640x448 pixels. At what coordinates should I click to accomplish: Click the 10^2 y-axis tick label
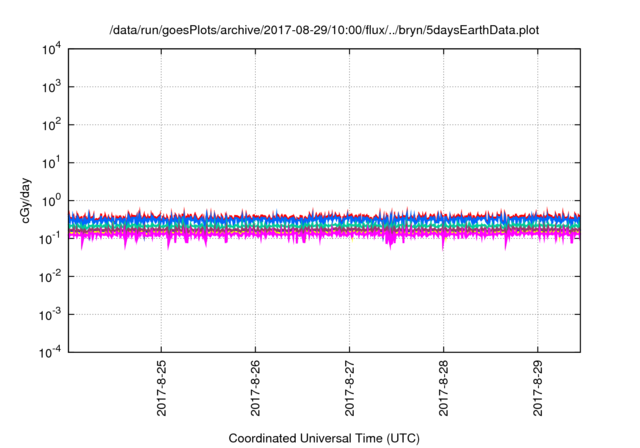coord(52,125)
